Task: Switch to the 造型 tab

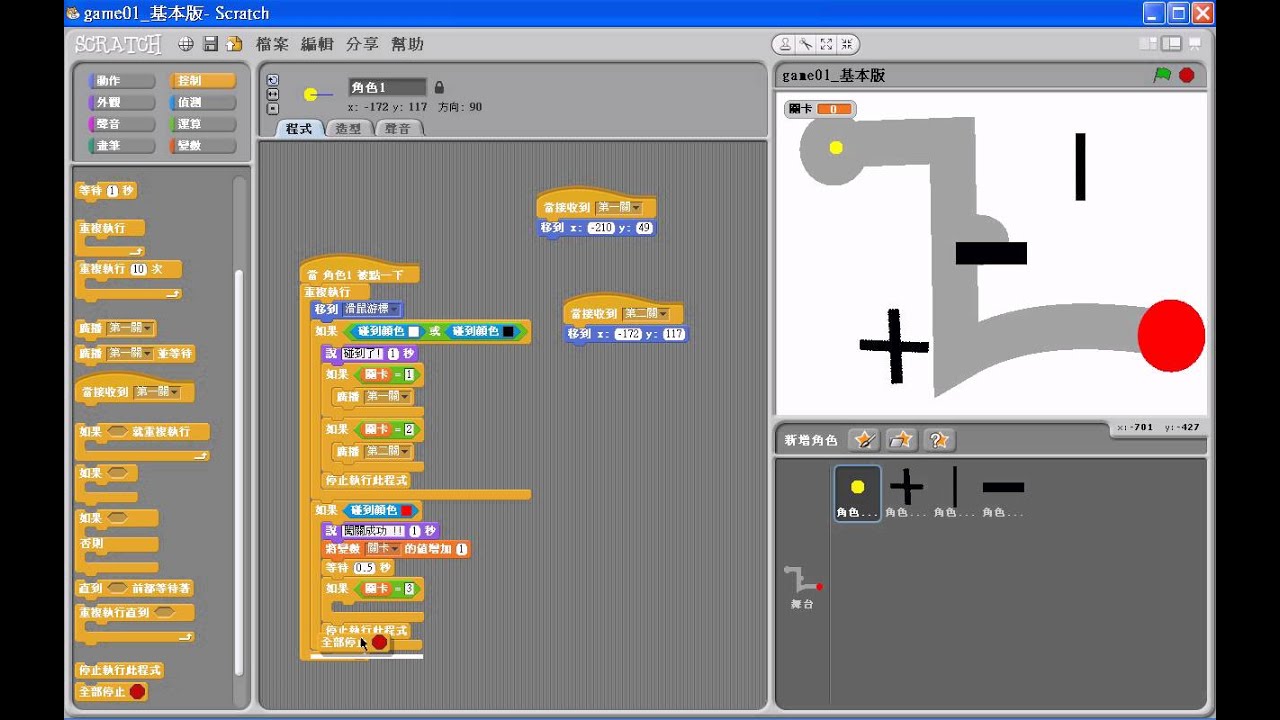Action: click(x=348, y=128)
